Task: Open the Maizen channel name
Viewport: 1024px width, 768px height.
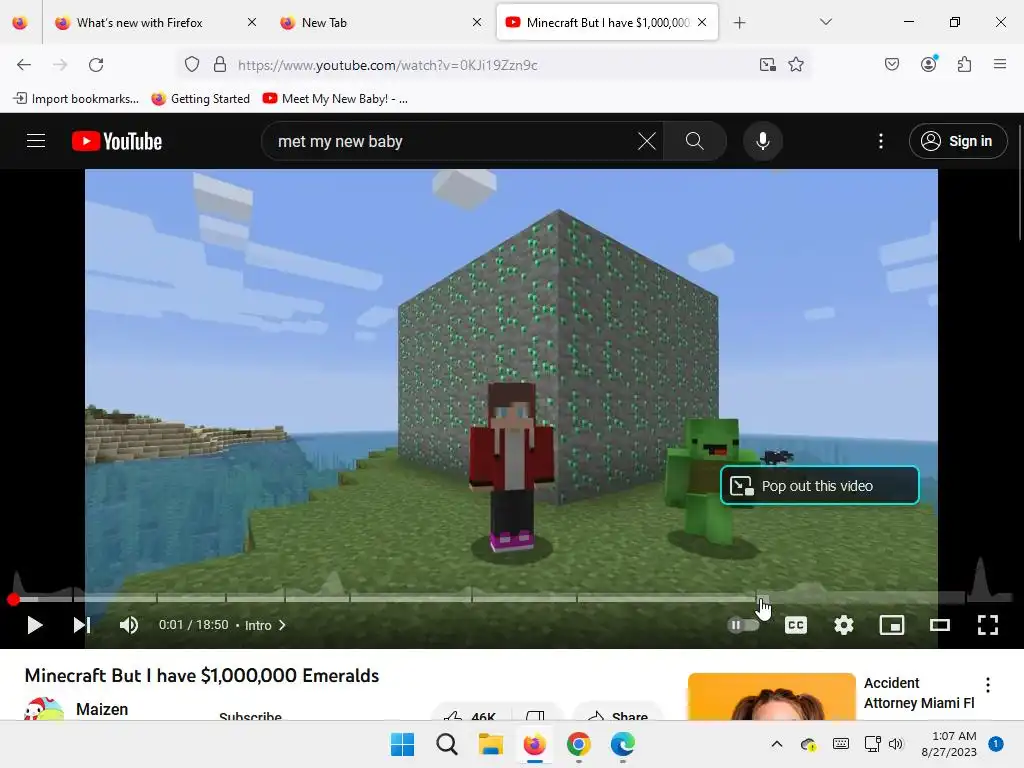Action: [102, 709]
